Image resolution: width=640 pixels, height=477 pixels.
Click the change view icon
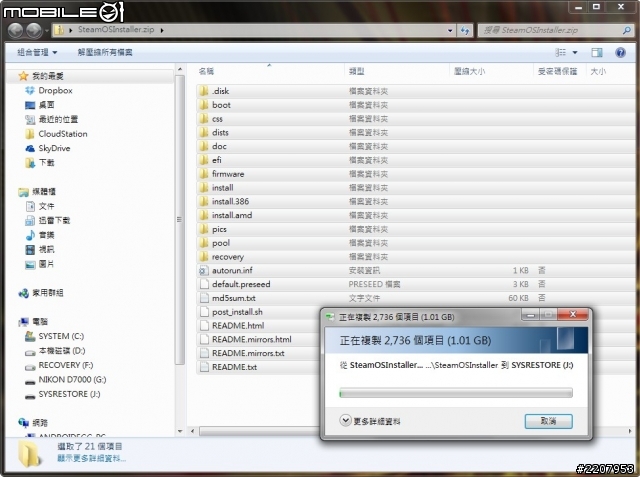561,52
